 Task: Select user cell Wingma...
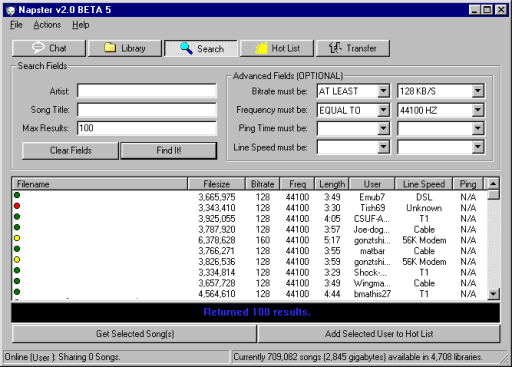[372, 283]
